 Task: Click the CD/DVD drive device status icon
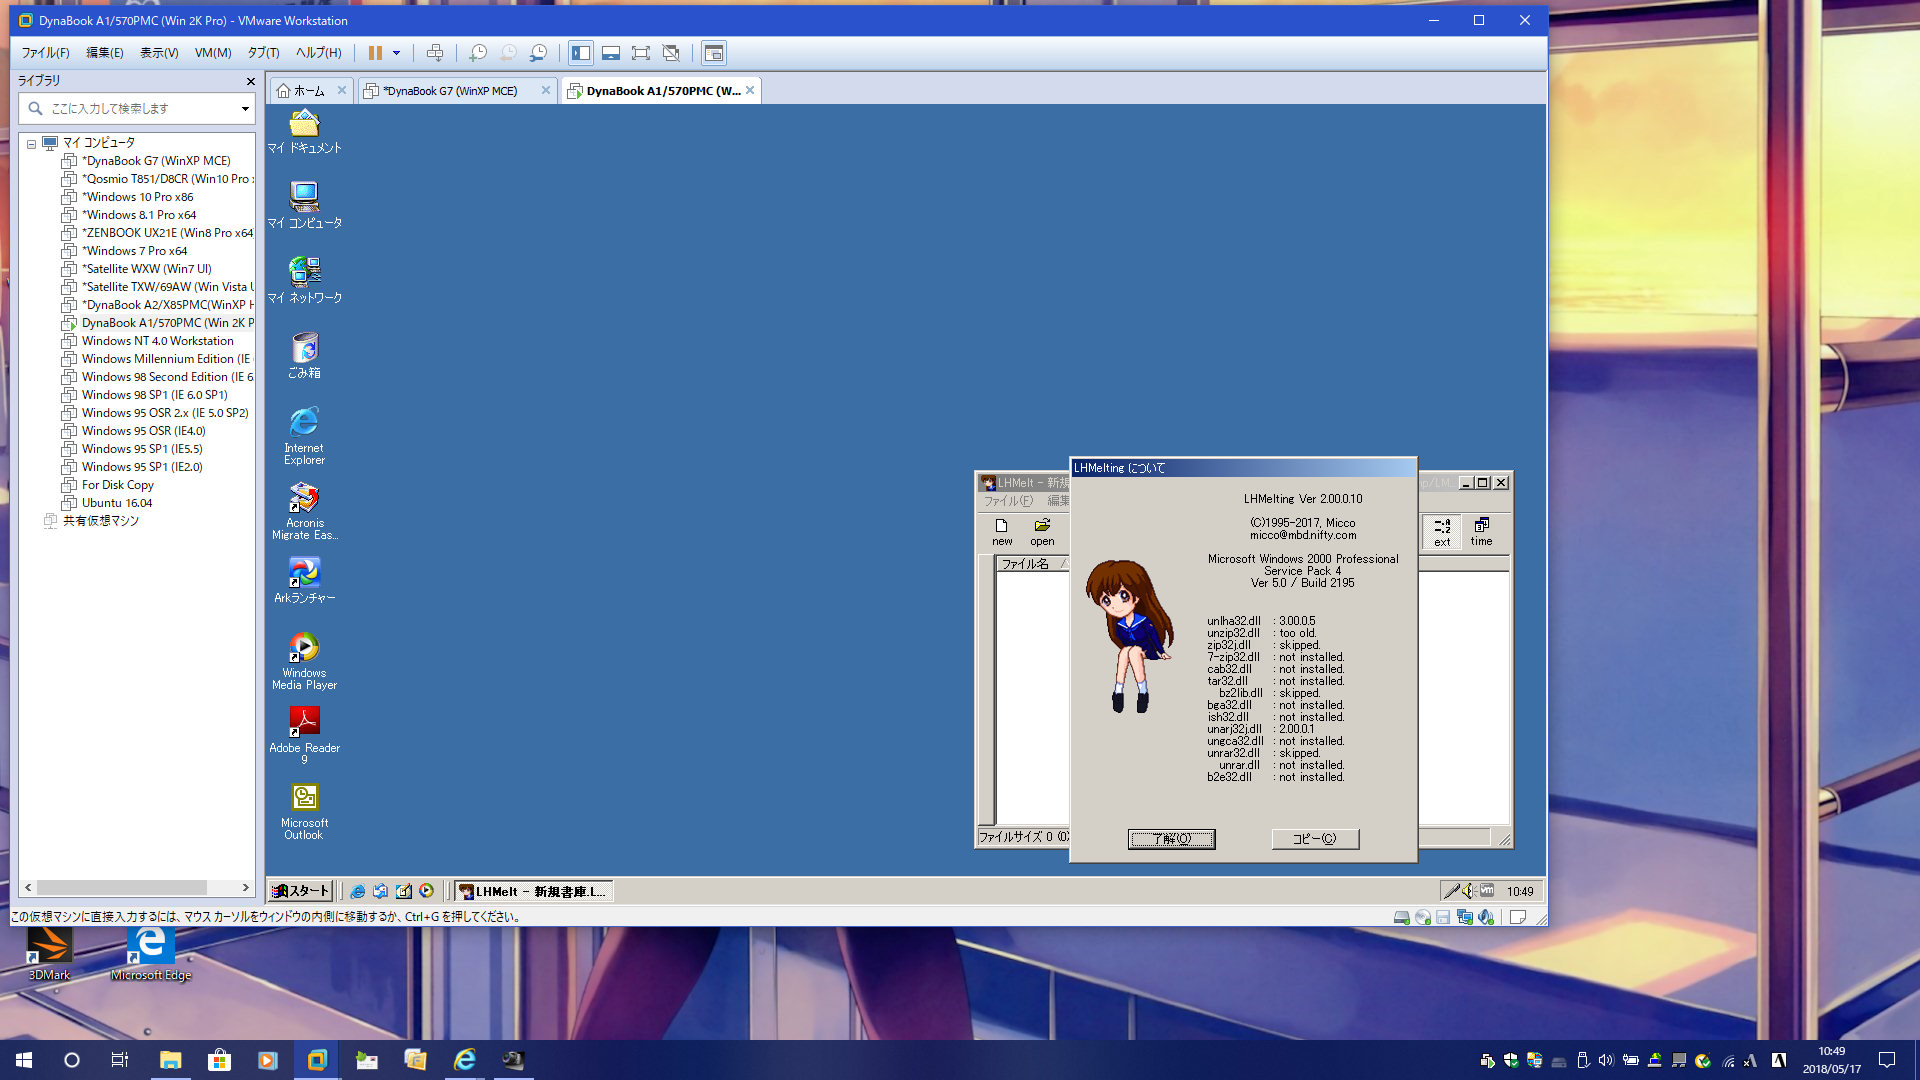point(1423,917)
